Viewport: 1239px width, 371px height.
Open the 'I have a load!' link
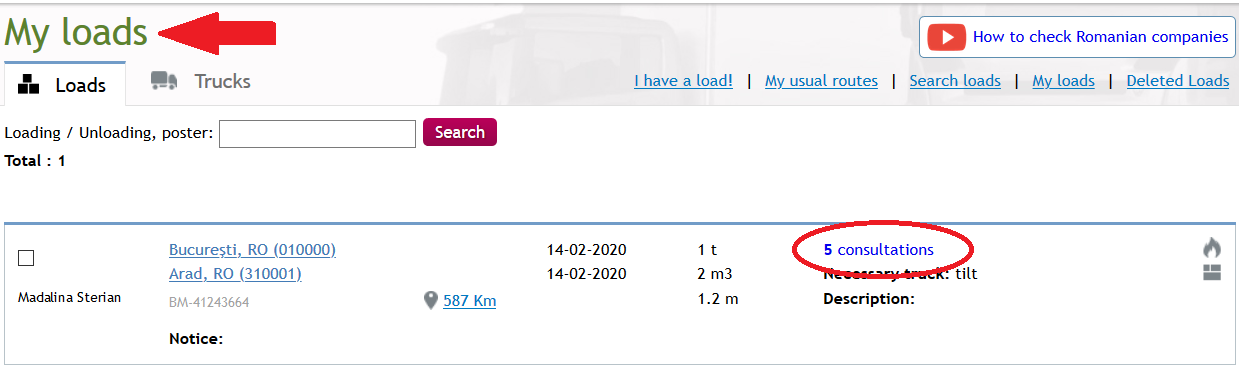(683, 81)
